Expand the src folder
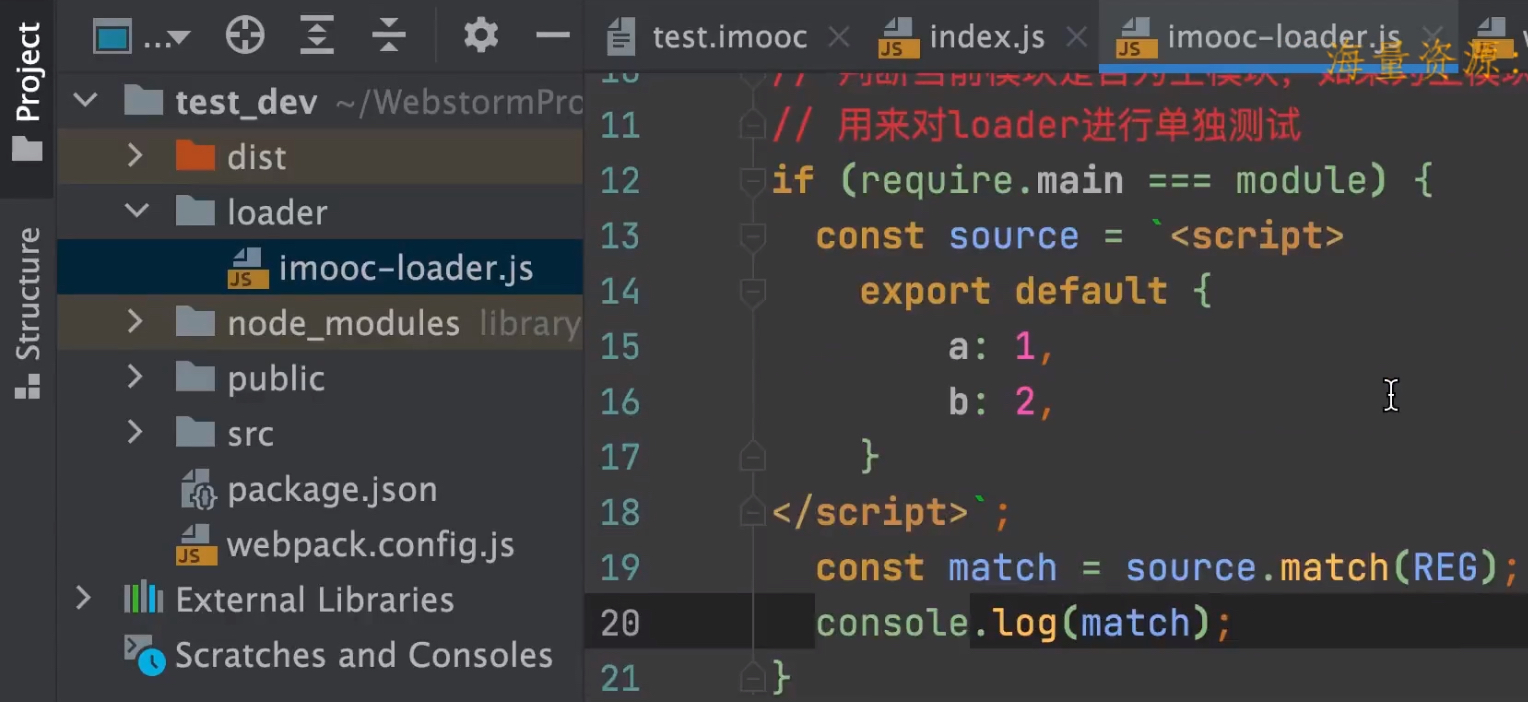The height and width of the screenshot is (702, 1528). click(135, 433)
